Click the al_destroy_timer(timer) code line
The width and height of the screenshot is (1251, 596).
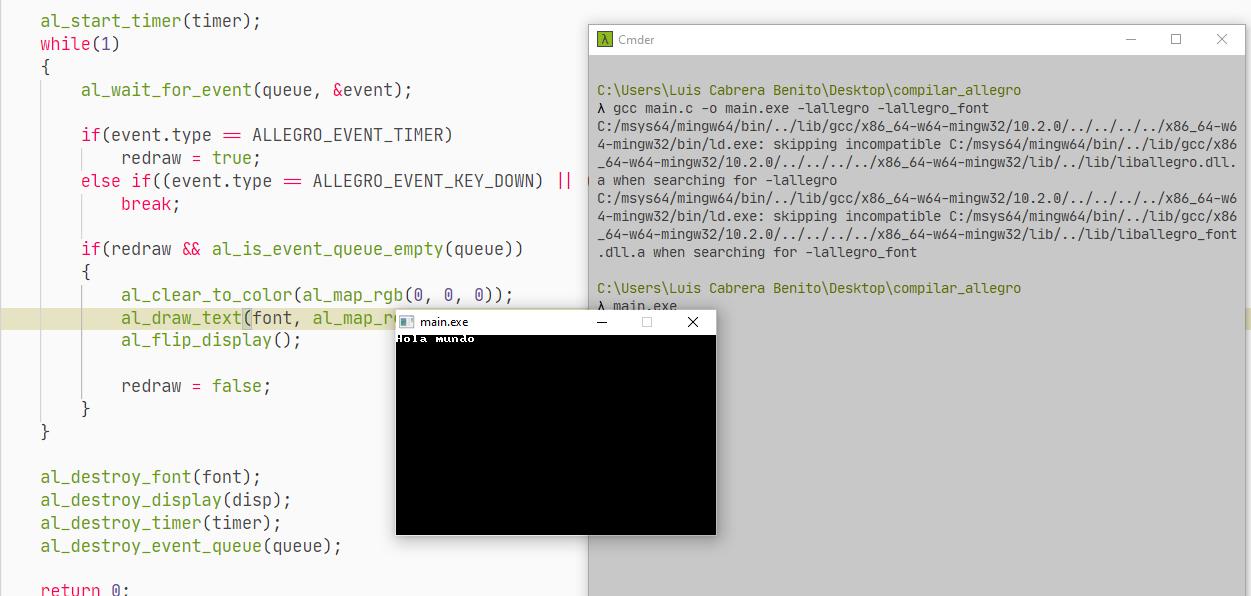(161, 523)
